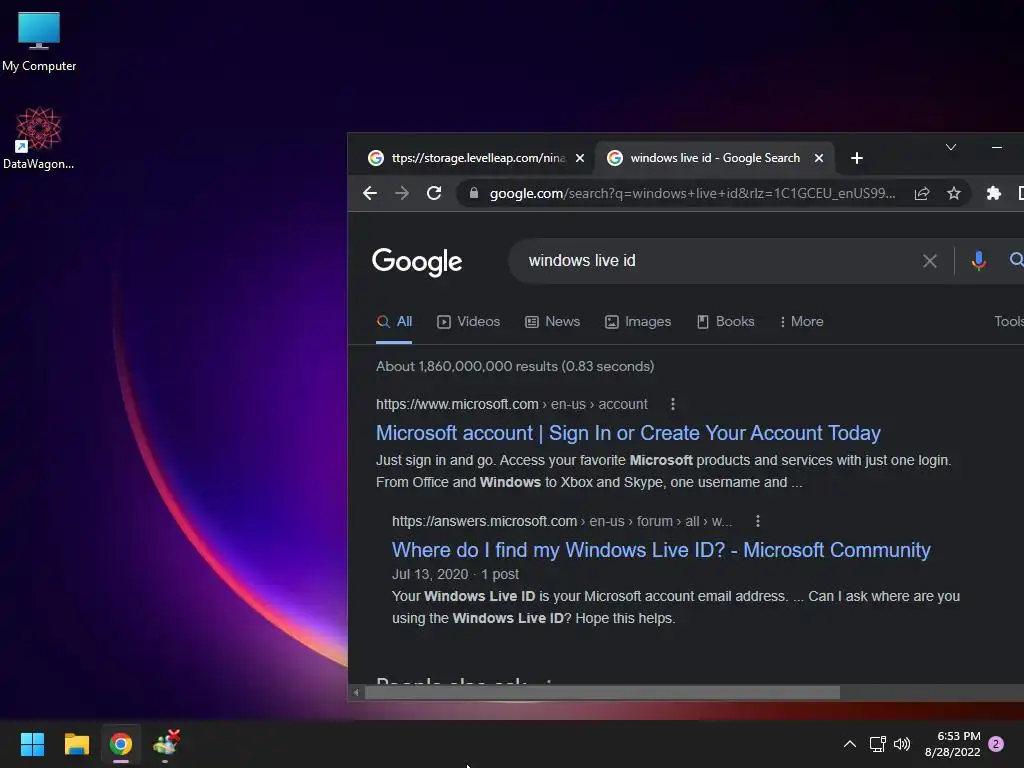Click the Google logo
The image size is (1024, 768).
click(417, 262)
